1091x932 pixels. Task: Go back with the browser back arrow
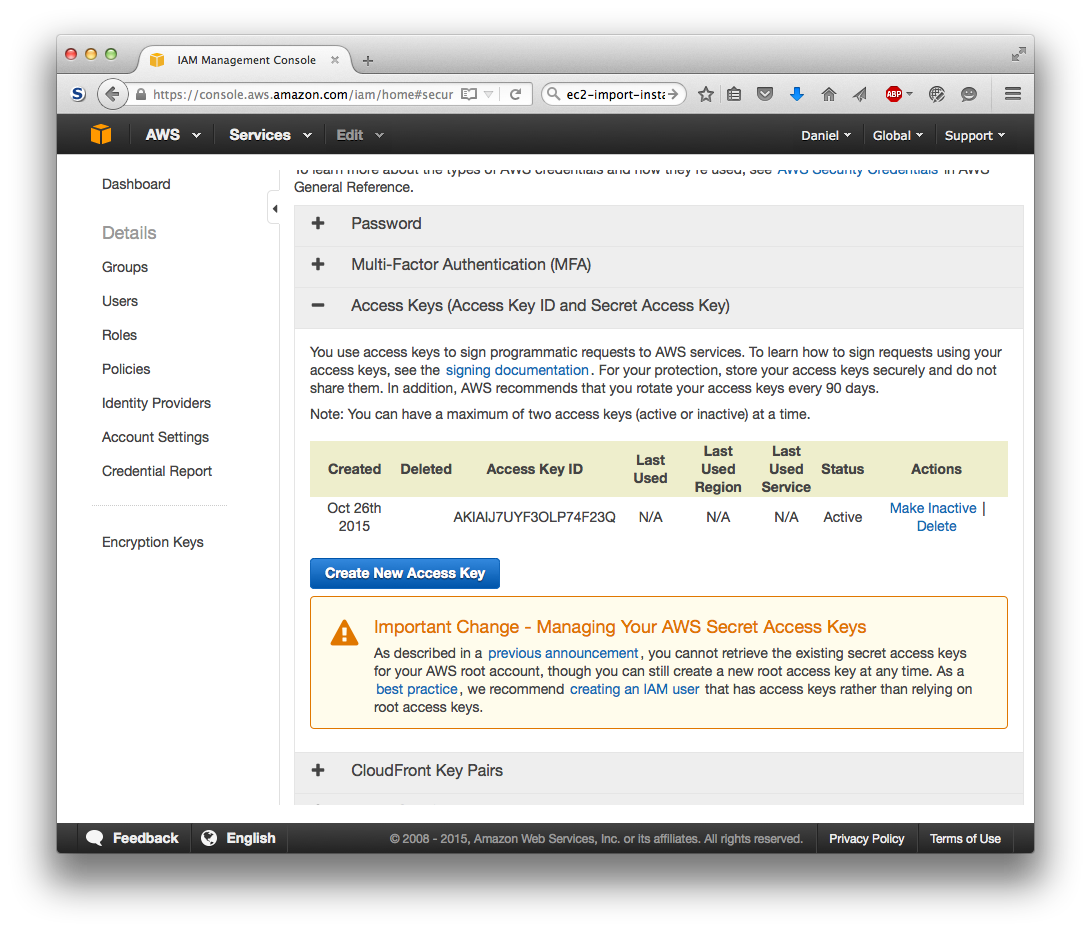click(112, 94)
